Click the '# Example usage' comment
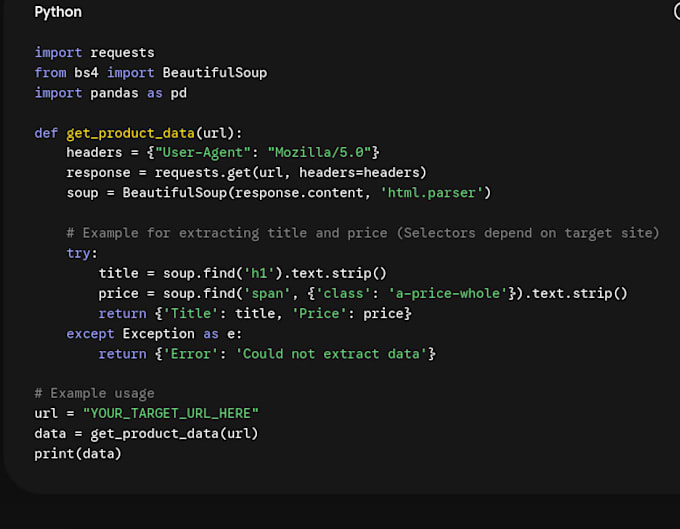Screen dimensions: 680x529 [x=95, y=394]
